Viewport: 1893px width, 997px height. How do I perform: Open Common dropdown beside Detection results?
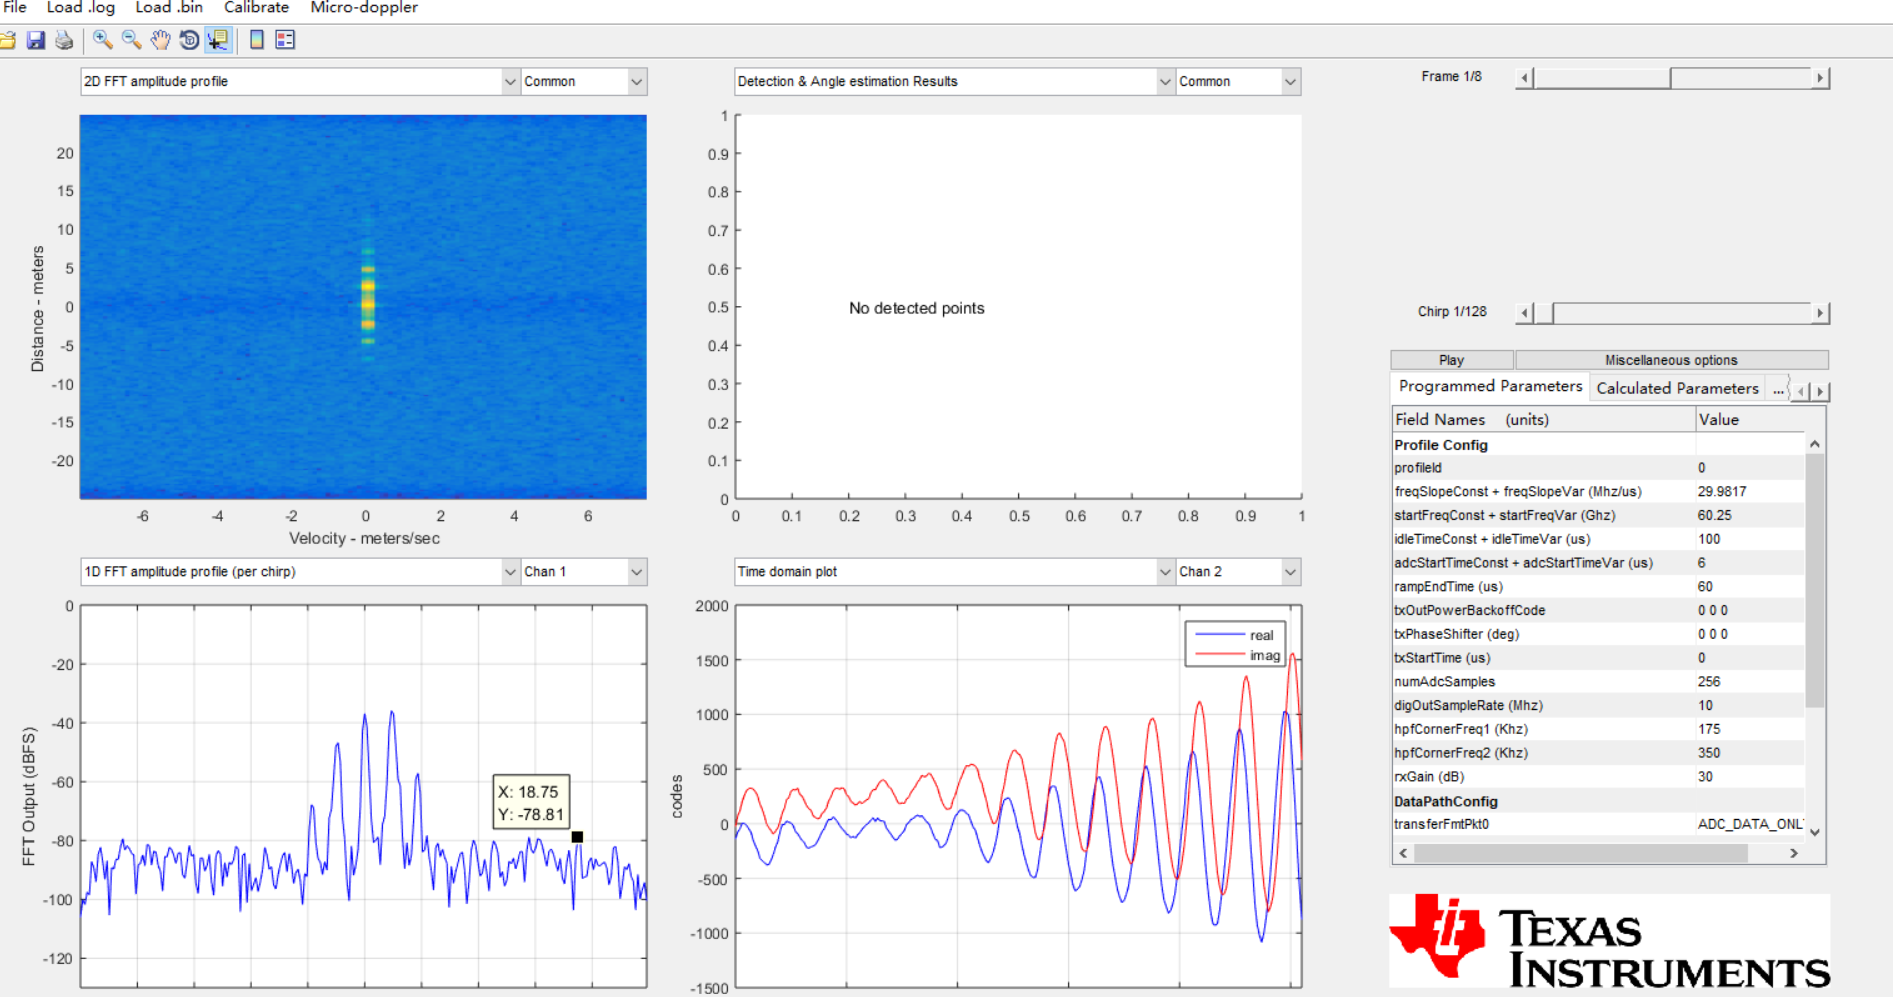[1238, 81]
